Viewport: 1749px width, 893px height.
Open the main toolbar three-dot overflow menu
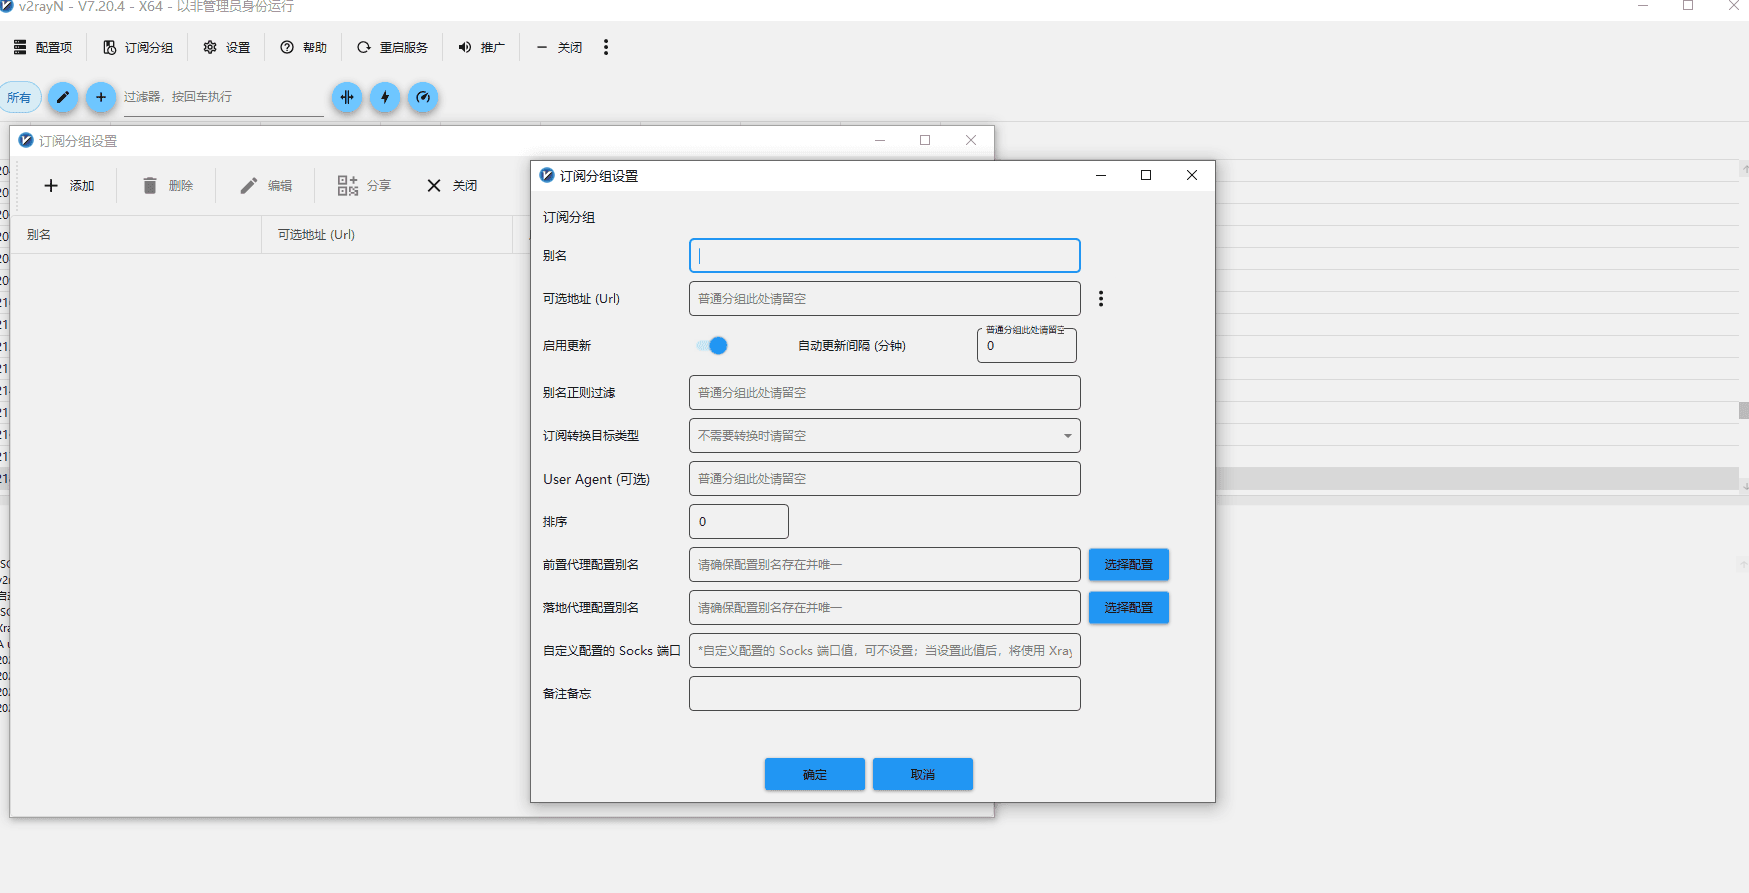point(606,47)
